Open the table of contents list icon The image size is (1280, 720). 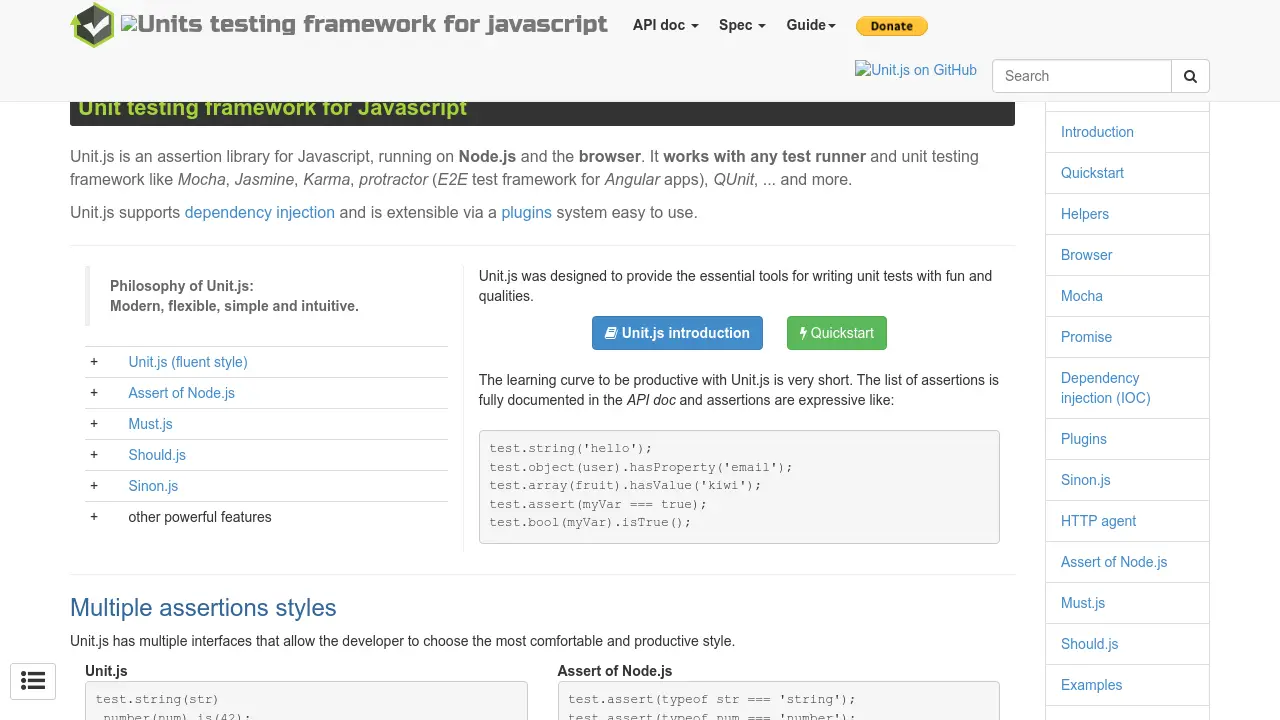tap(33, 681)
